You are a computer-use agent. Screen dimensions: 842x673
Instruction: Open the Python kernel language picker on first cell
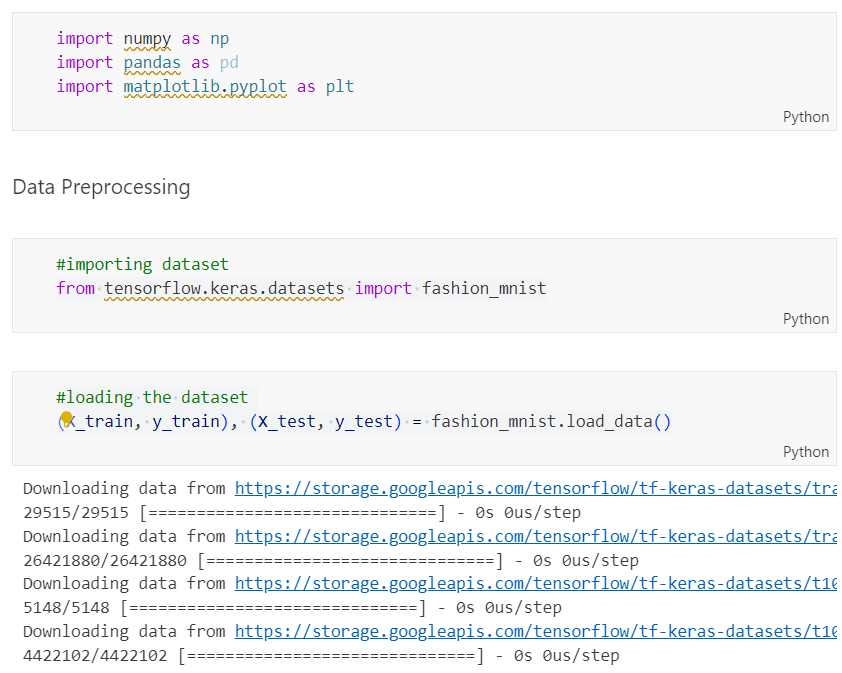[x=805, y=117]
